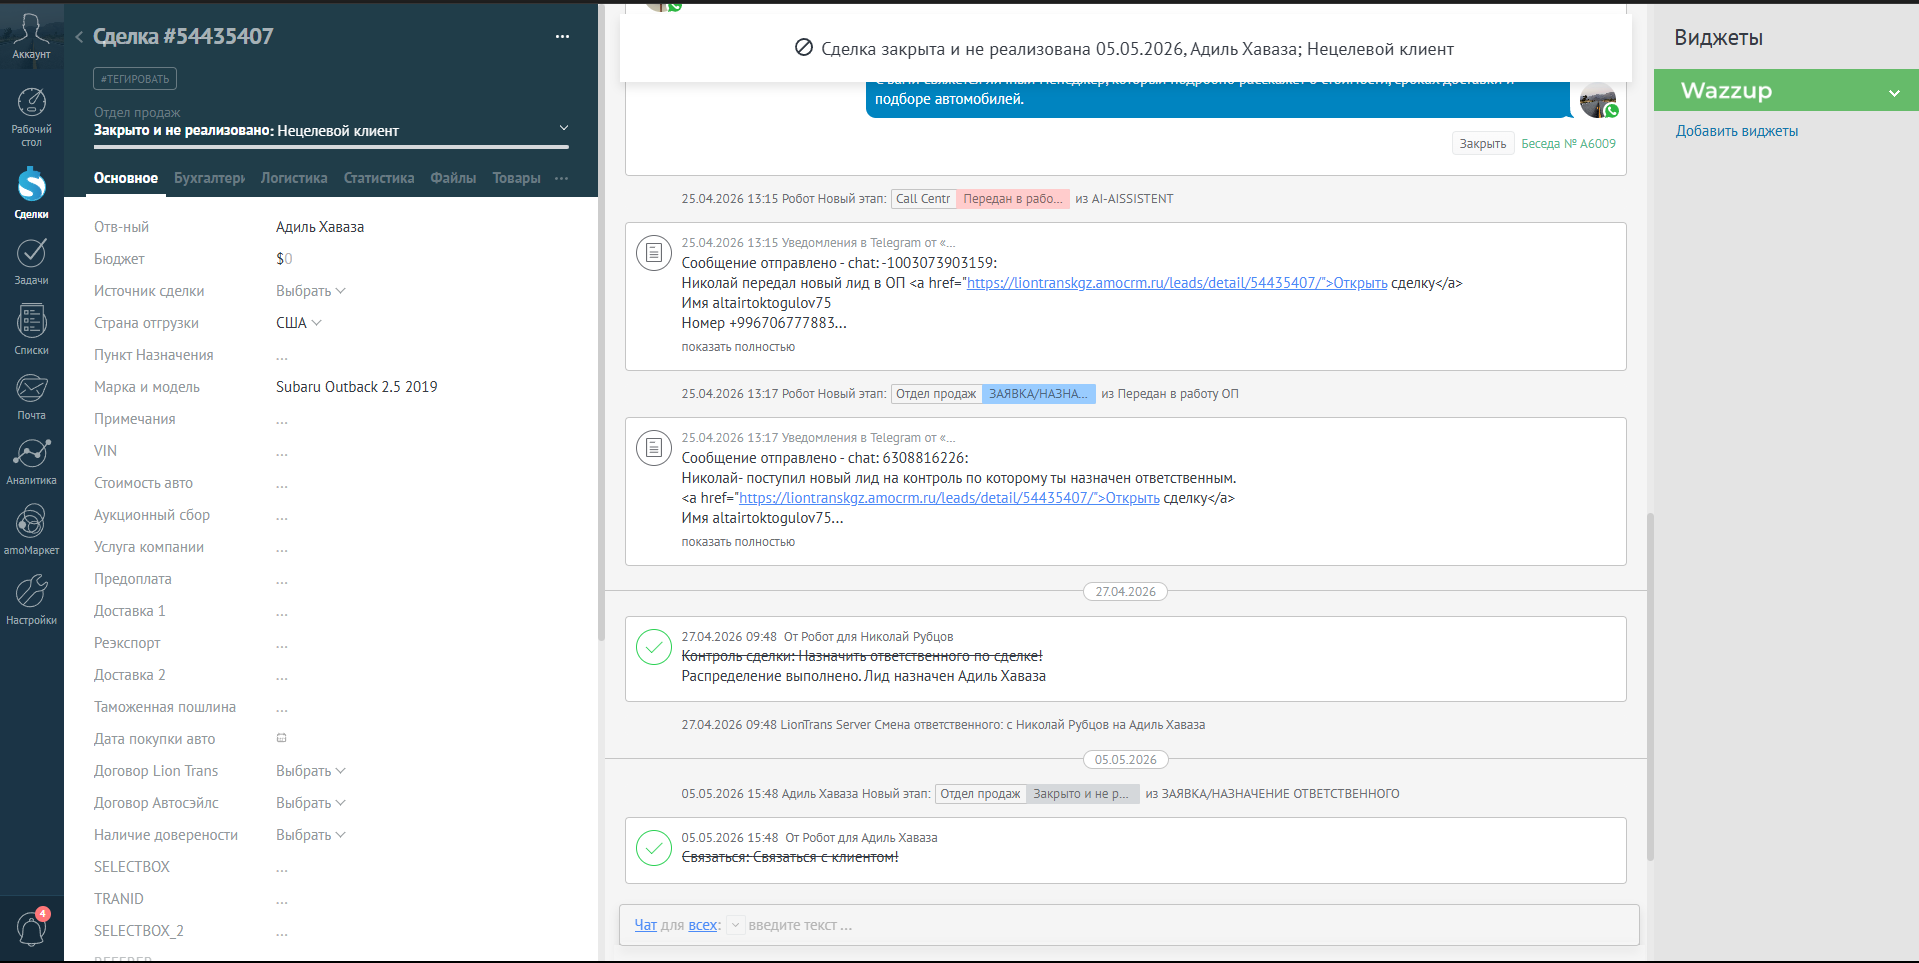Click the Передан в рабо... stage badge
1919x963 pixels.
1013,199
